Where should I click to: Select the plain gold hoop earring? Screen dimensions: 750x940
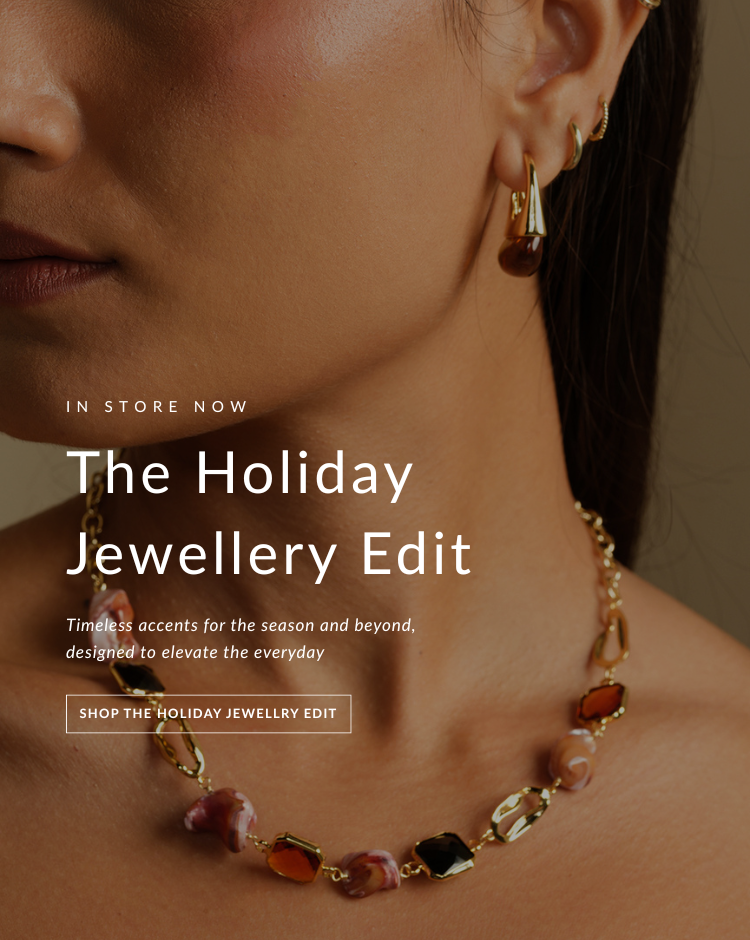click(x=573, y=147)
